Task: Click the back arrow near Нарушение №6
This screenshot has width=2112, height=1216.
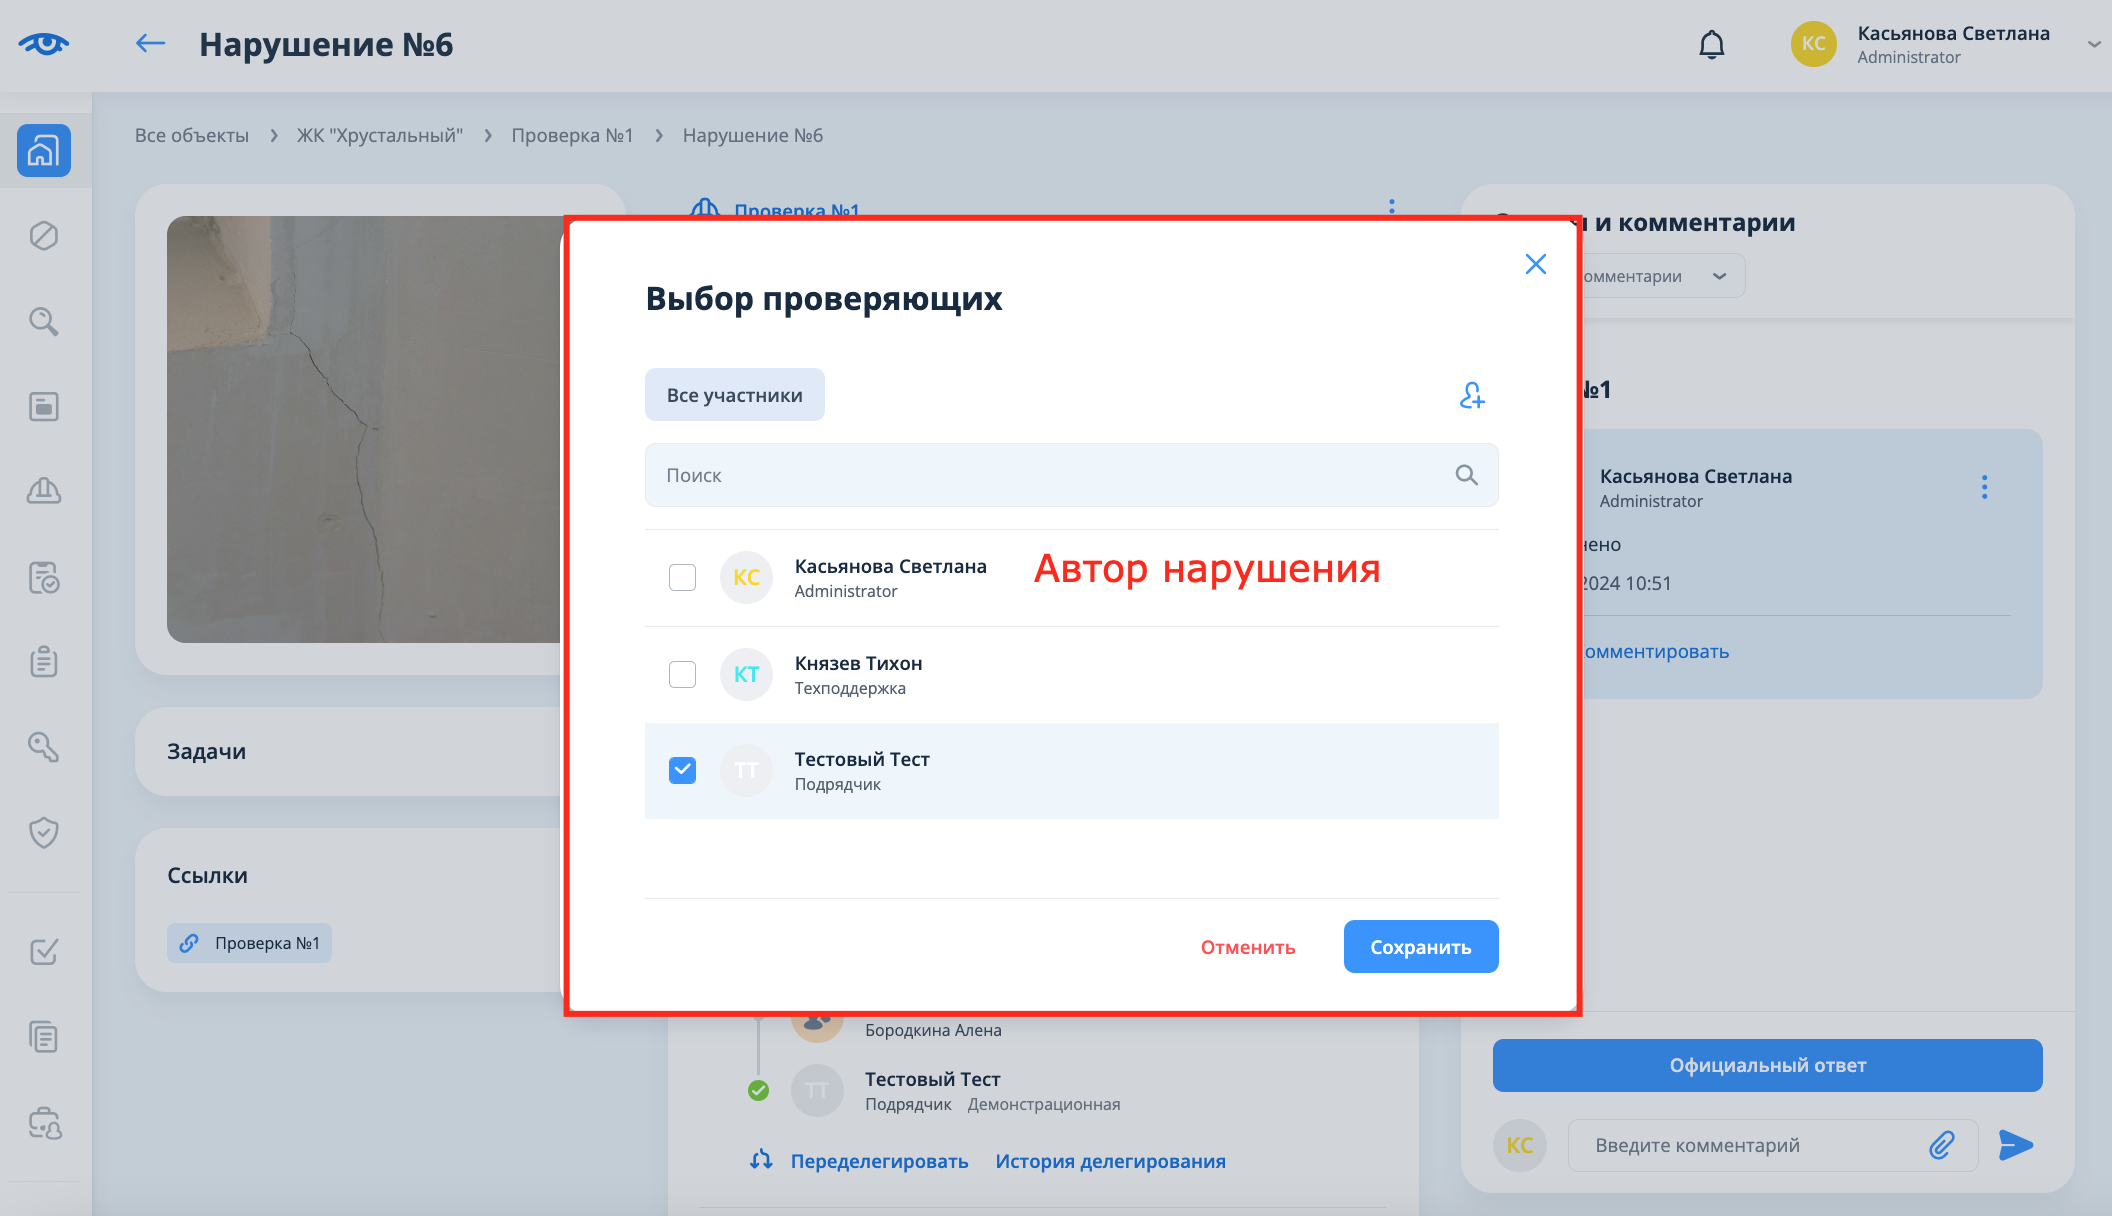Action: coord(150,43)
